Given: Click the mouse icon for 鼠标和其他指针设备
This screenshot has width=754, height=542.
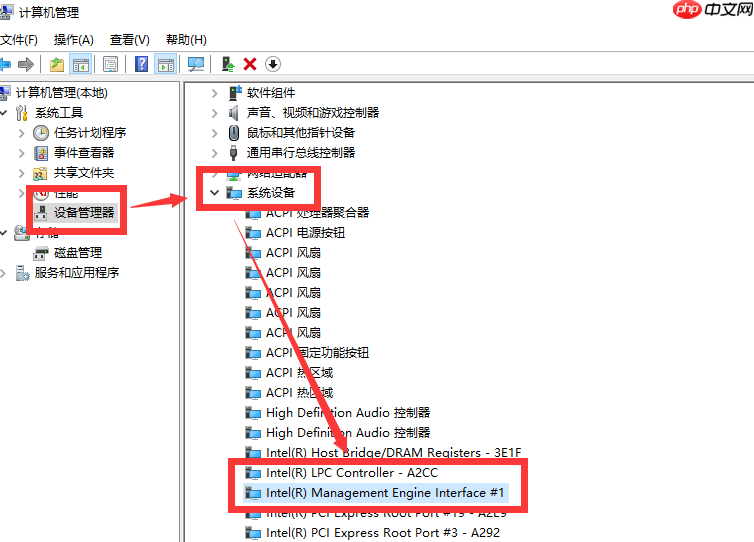Looking at the screenshot, I should [x=234, y=133].
